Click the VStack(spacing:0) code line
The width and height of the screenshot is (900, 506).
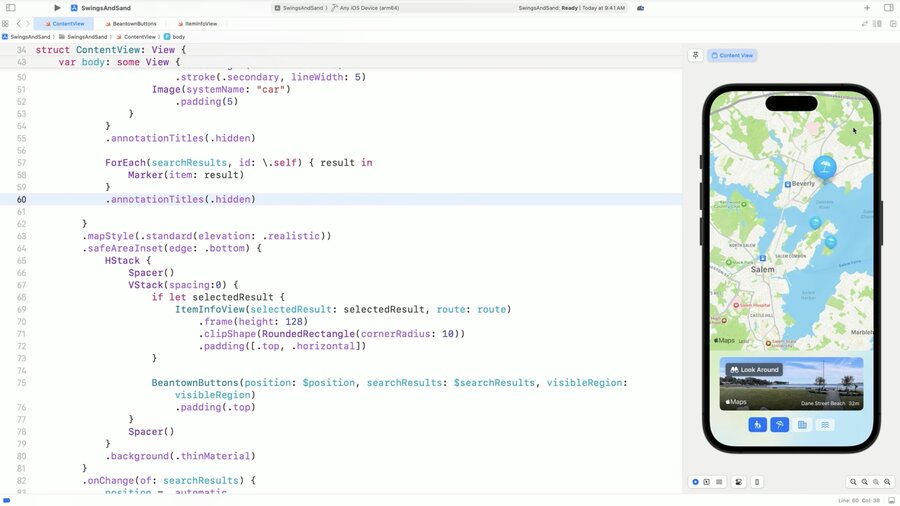click(183, 285)
